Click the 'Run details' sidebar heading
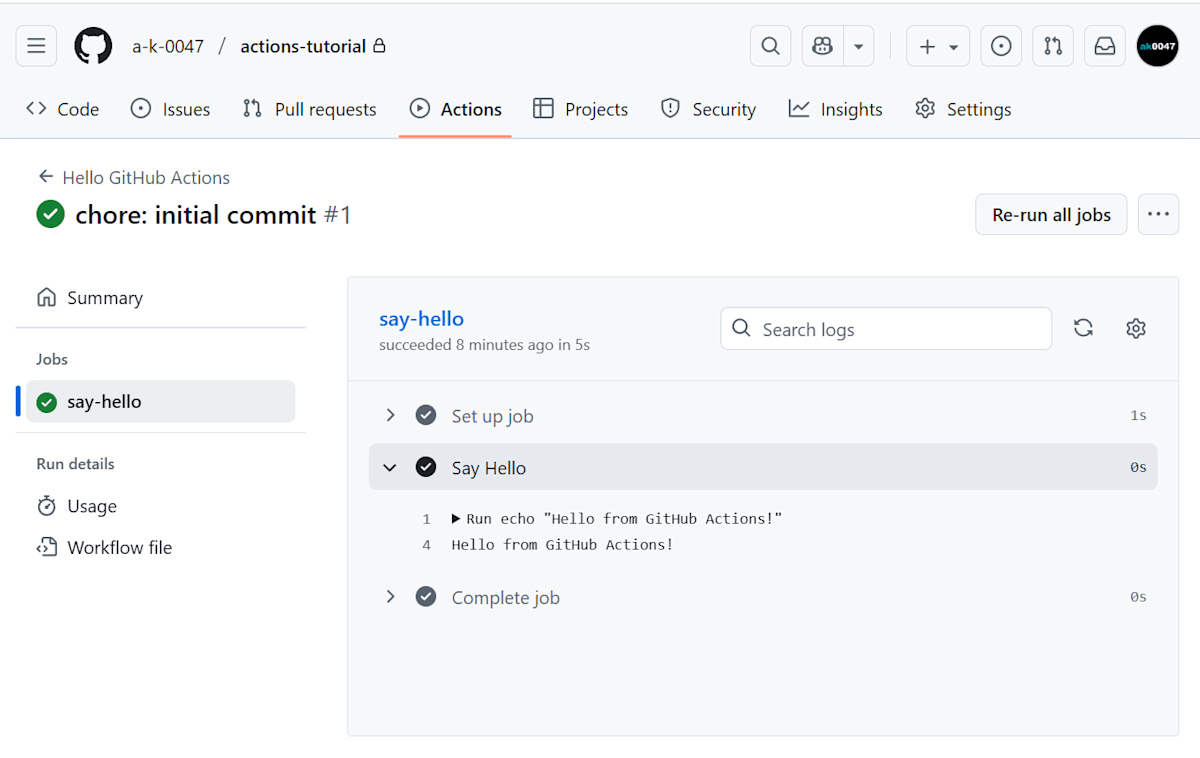Viewport: 1200px width, 758px height. (75, 464)
